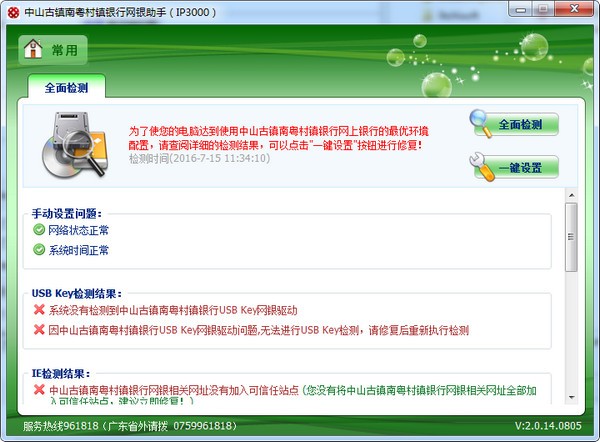Click the scrollbar up arrow
The image size is (600, 442).
click(571, 195)
